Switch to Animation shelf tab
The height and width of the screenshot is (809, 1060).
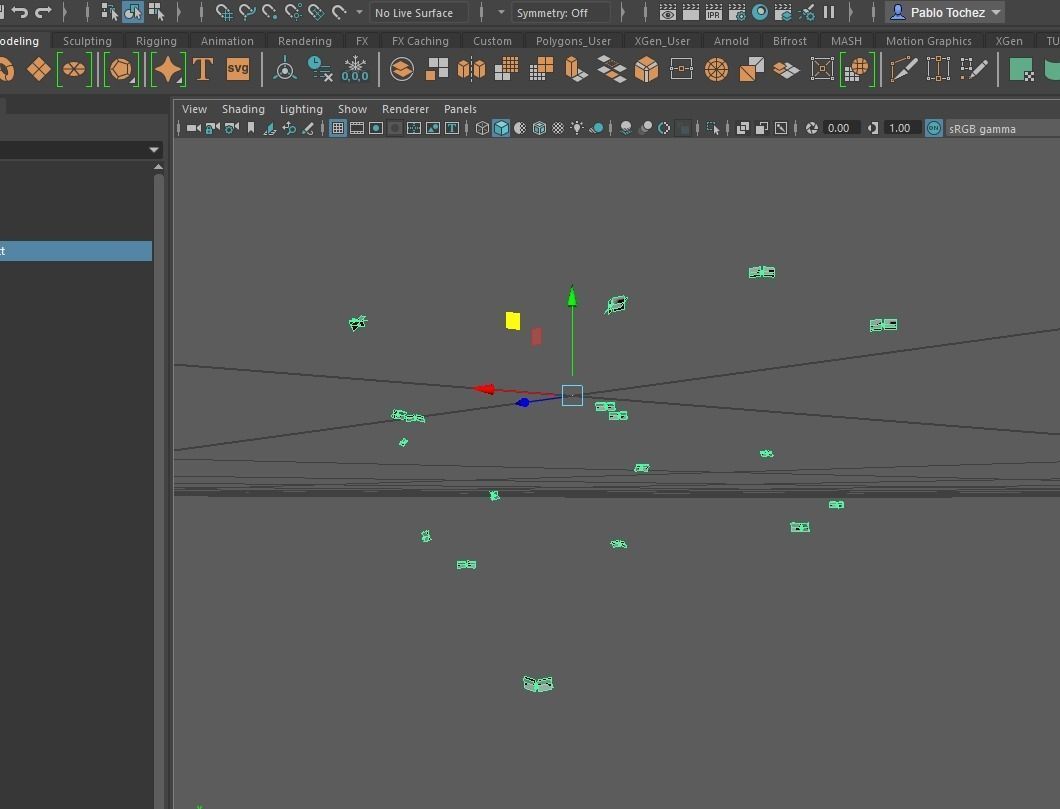pos(227,41)
